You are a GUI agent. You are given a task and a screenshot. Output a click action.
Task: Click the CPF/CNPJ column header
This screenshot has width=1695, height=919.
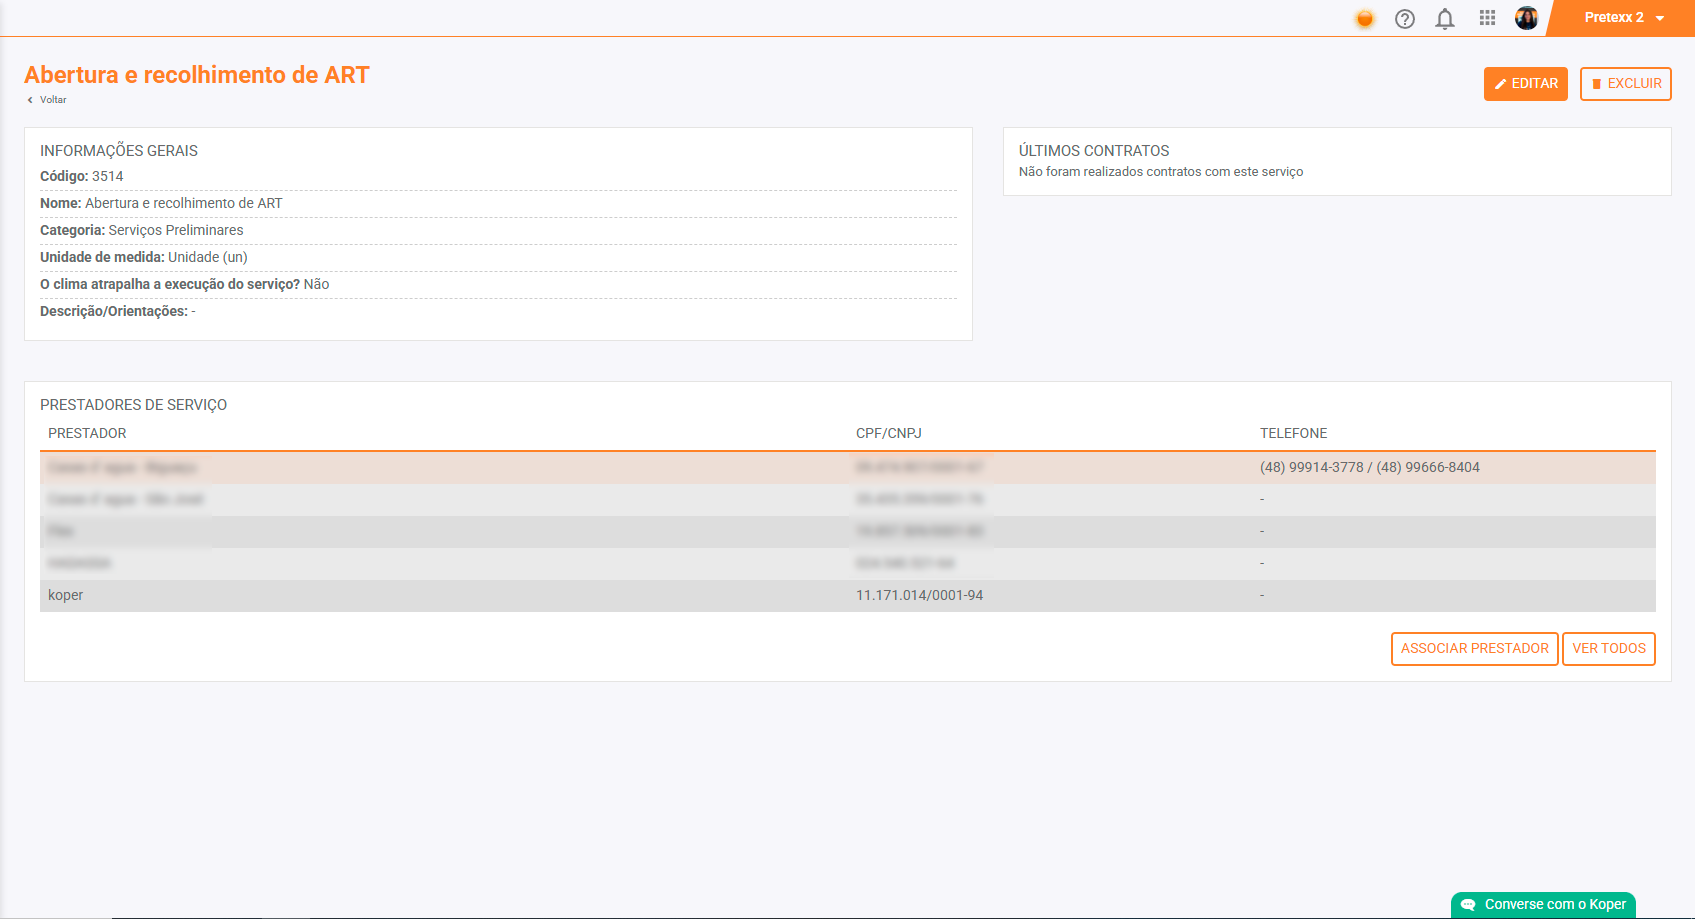coord(888,434)
